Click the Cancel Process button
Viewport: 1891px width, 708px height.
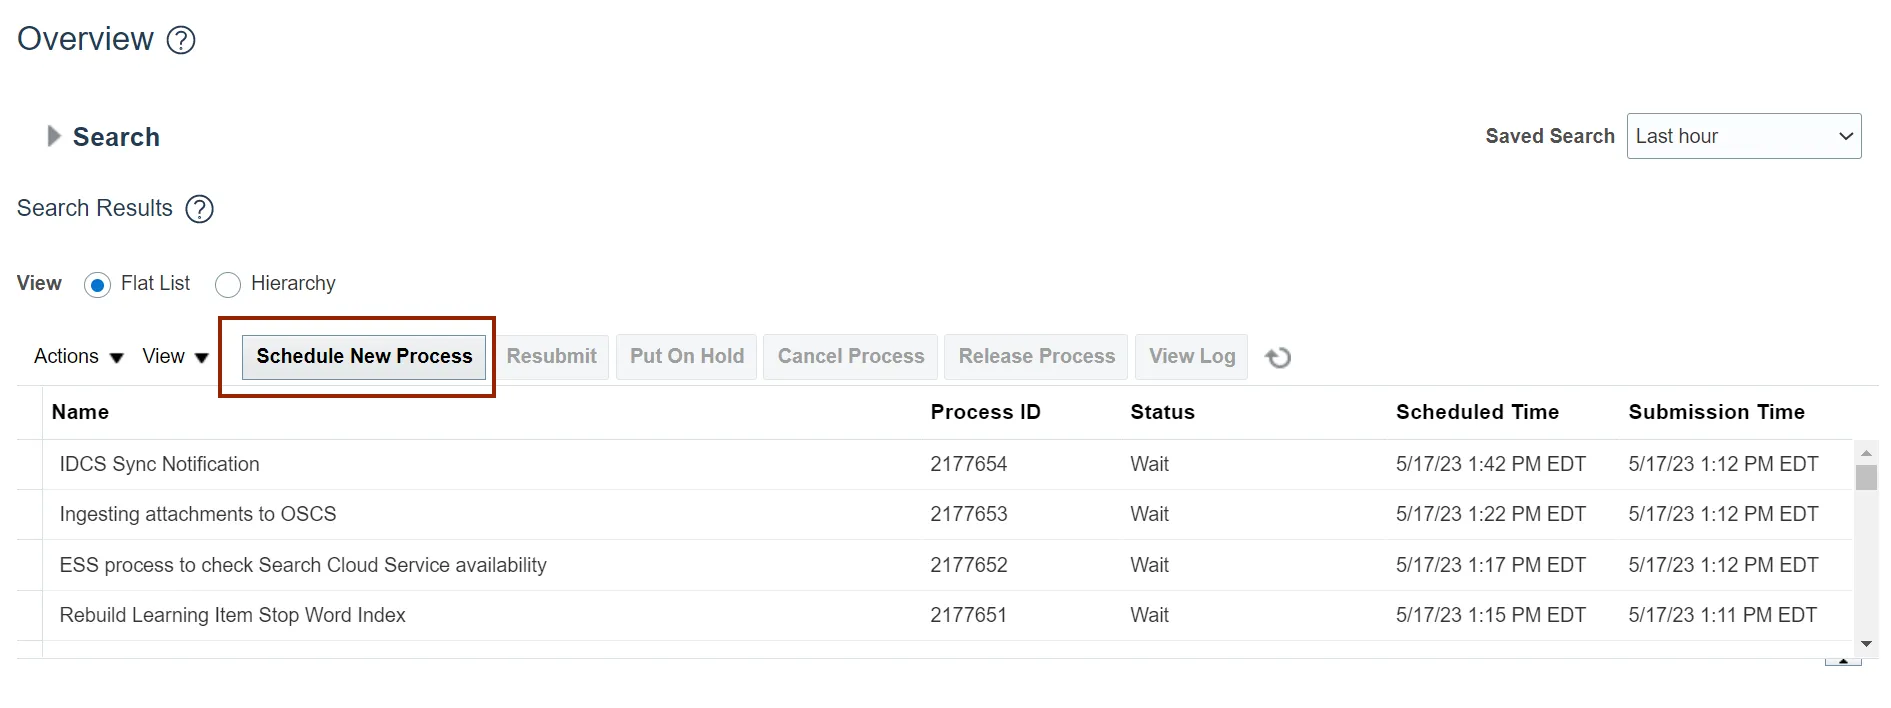[851, 357]
